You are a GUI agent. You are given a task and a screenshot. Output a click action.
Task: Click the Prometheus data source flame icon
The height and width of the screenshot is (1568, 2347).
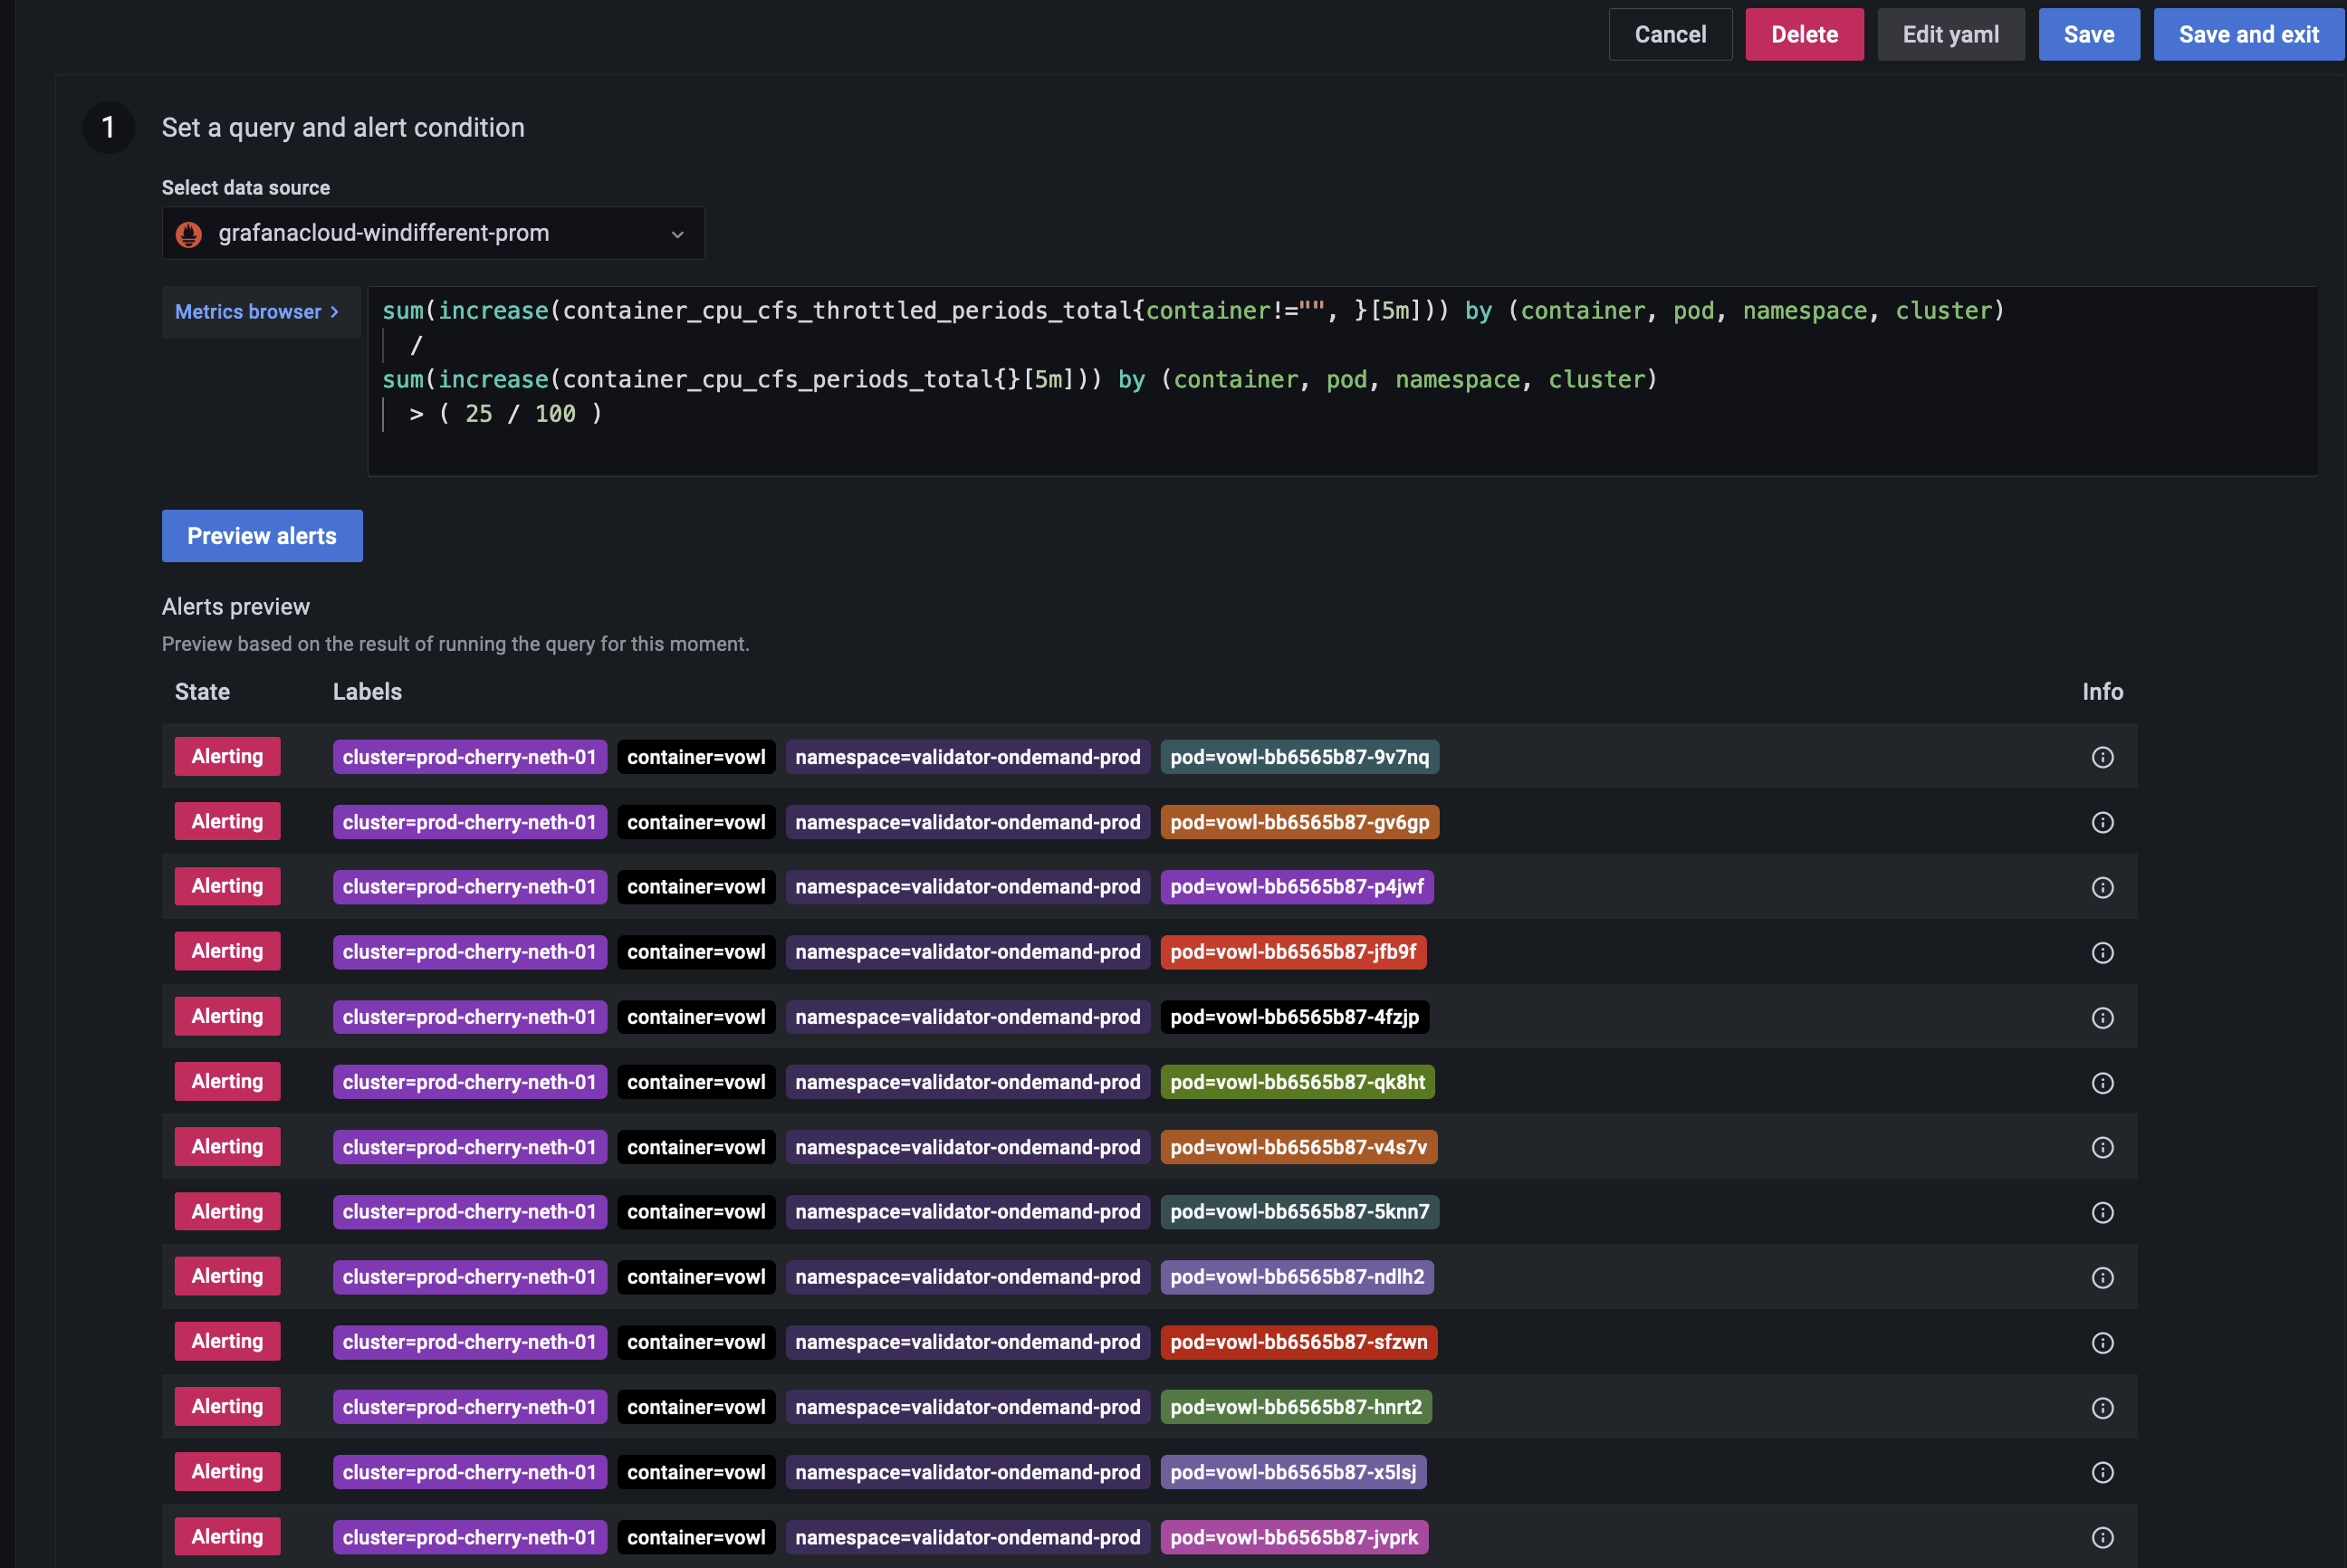click(189, 234)
